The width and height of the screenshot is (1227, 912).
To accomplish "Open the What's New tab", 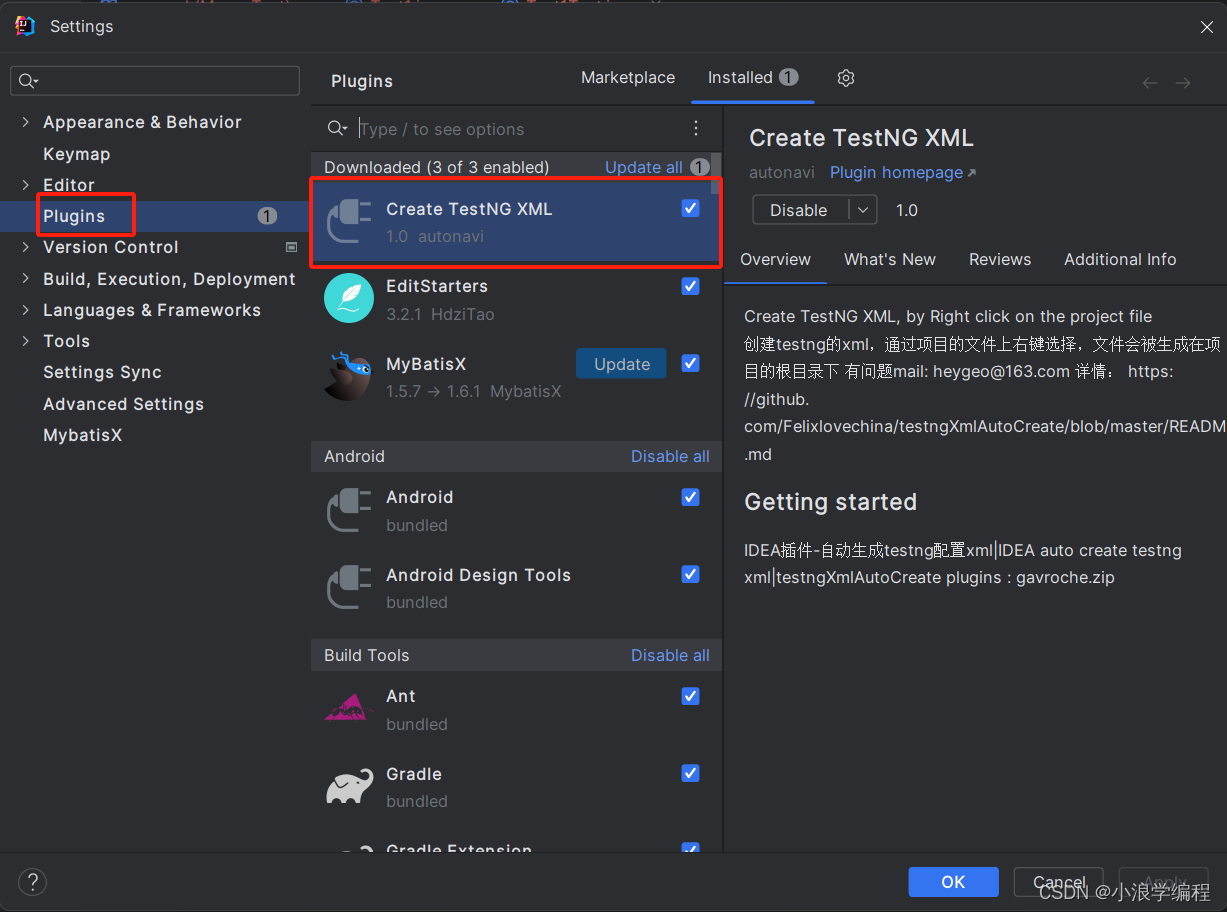I will (x=890, y=259).
